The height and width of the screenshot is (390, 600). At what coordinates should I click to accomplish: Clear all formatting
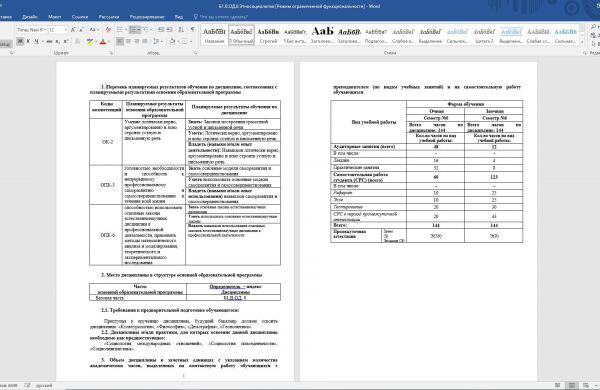(108, 29)
